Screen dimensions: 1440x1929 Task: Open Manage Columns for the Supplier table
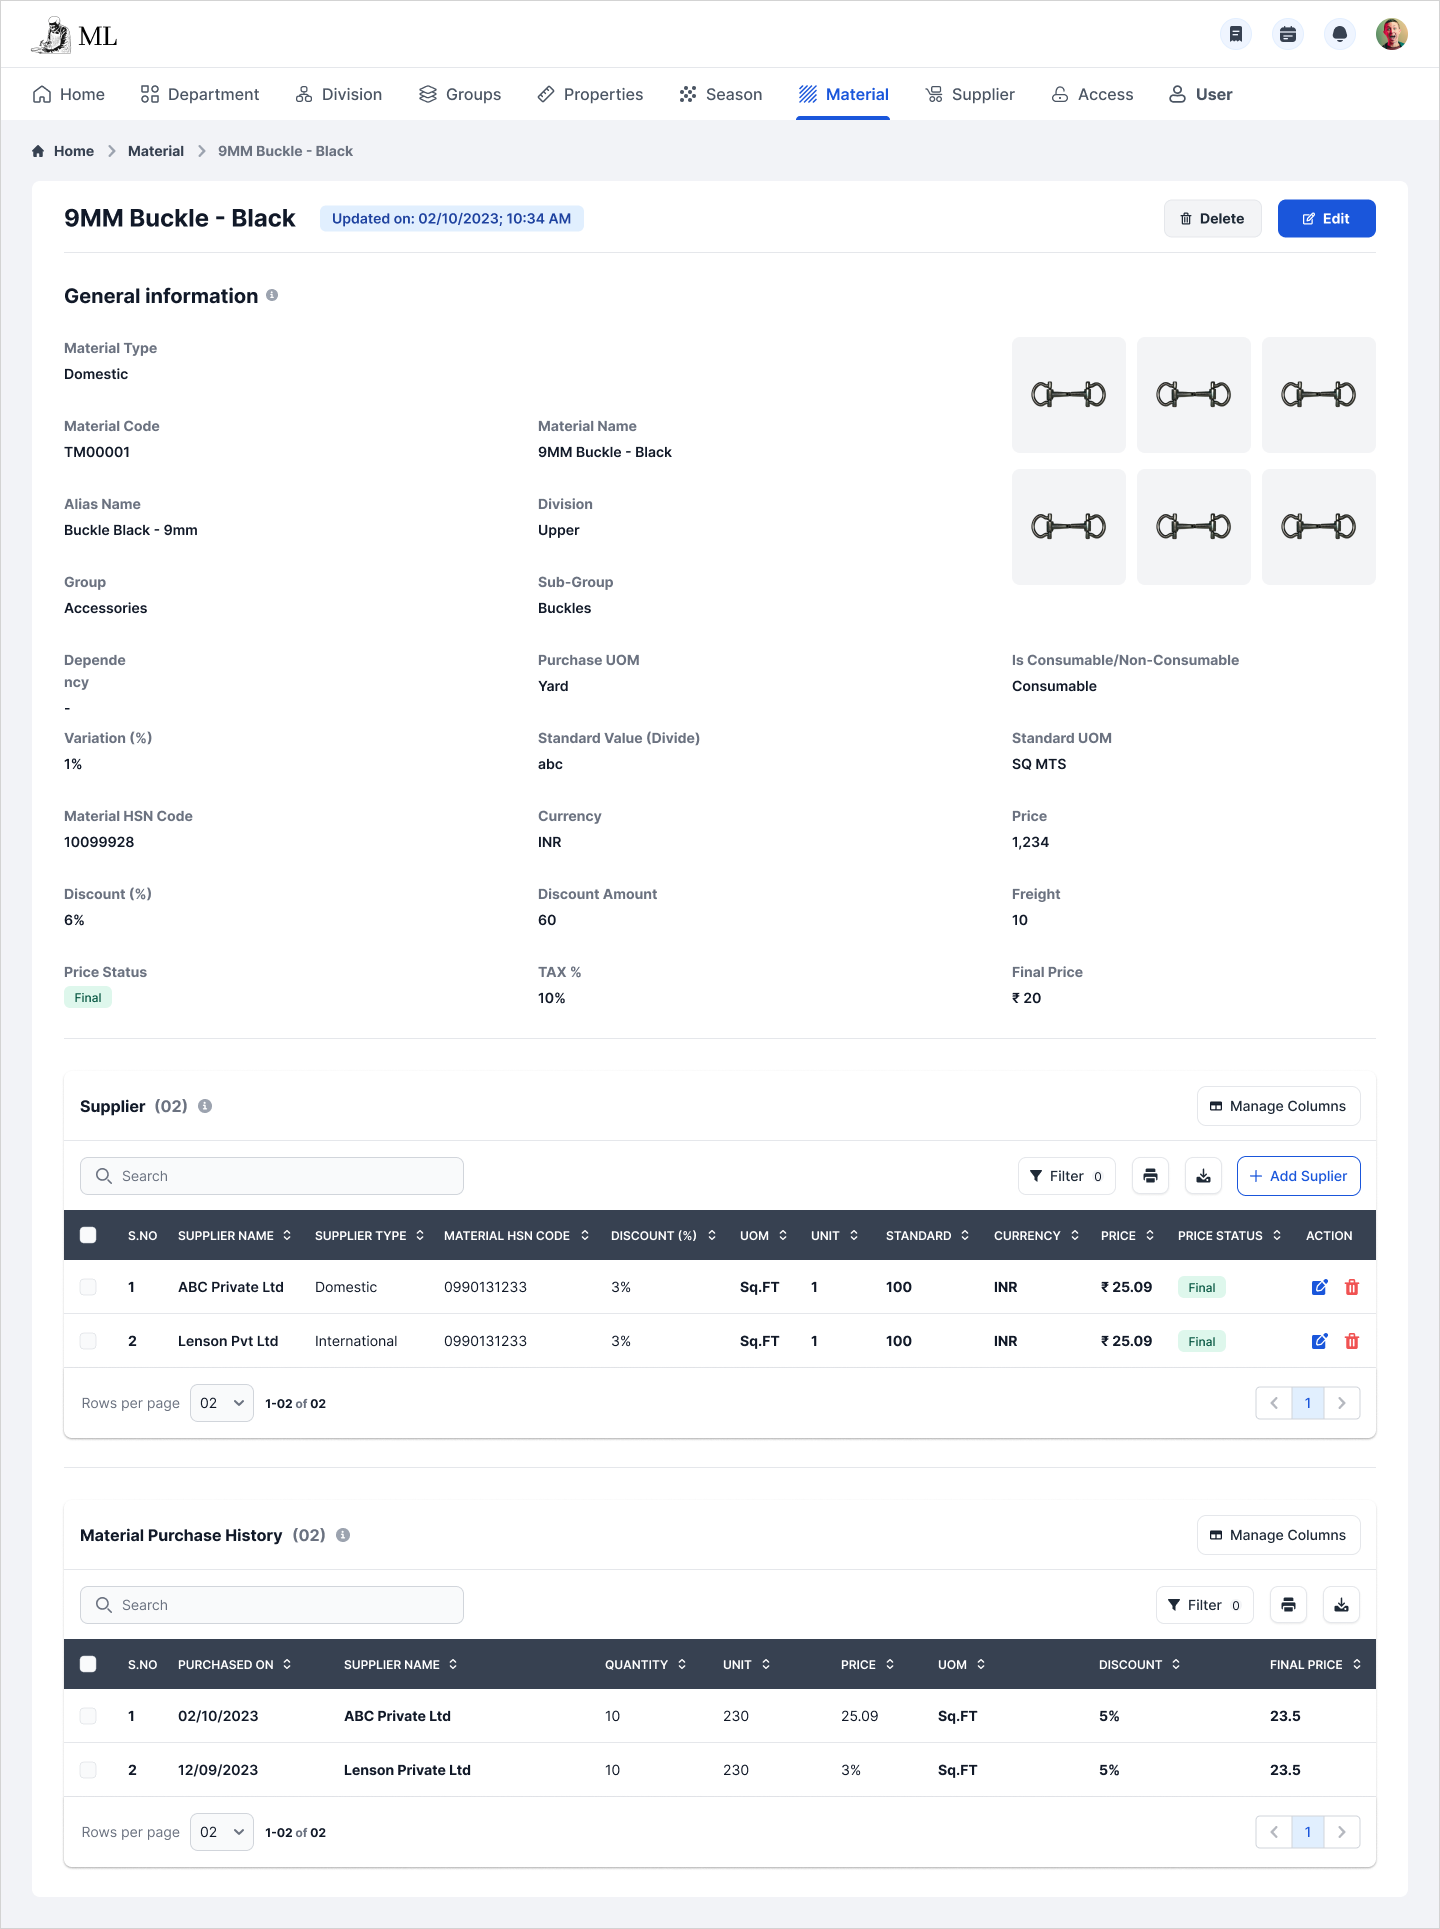pos(1278,1106)
